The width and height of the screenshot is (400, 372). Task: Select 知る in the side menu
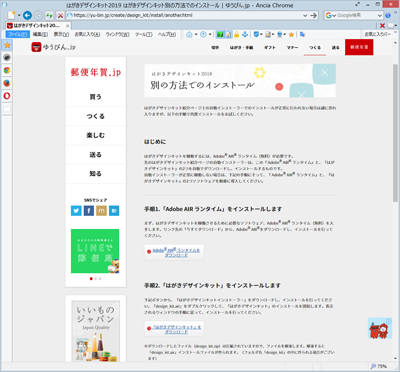[96, 174]
